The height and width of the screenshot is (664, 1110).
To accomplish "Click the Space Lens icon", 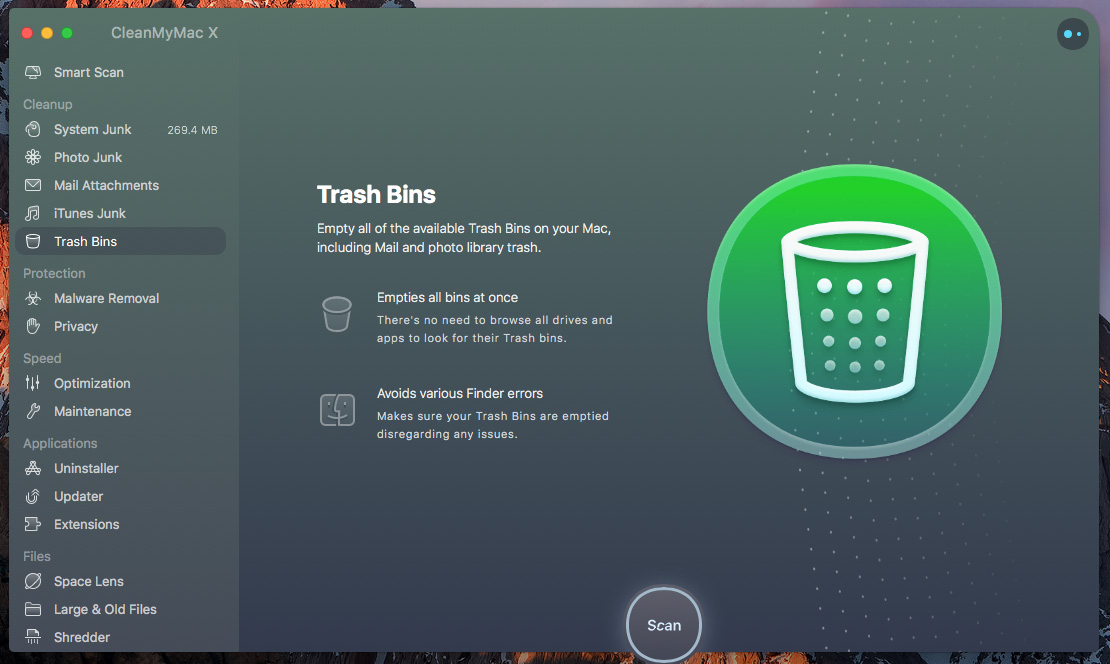I will (33, 581).
